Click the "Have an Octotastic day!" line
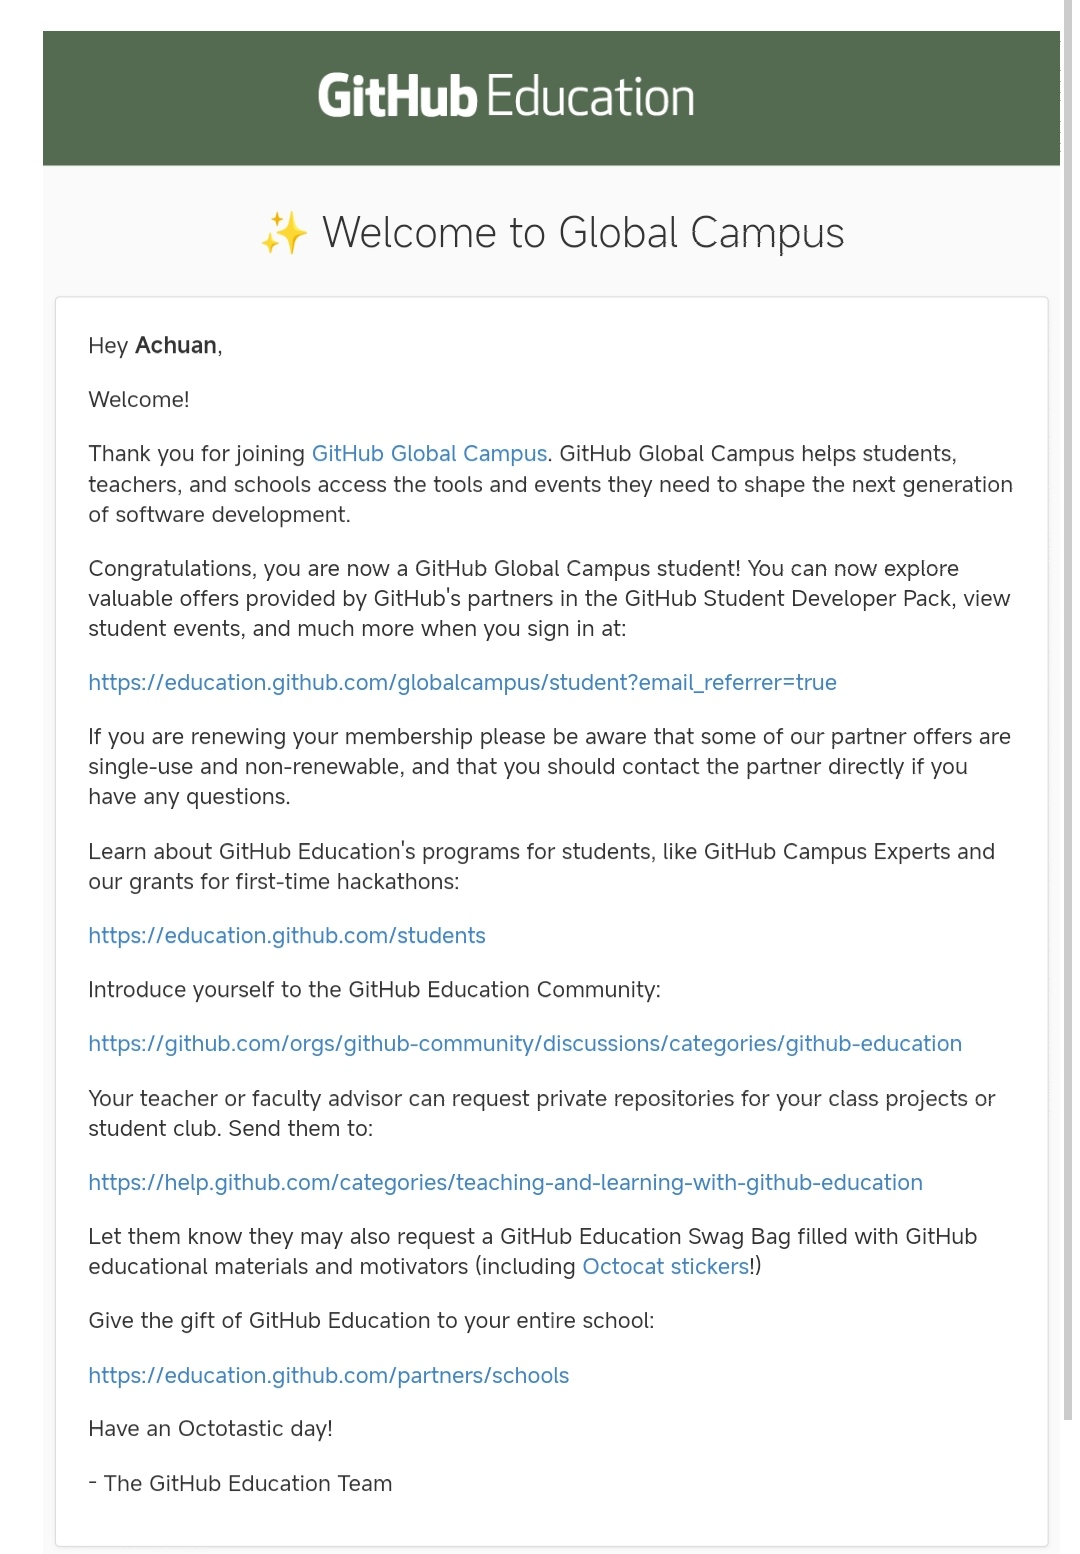 tap(210, 1429)
